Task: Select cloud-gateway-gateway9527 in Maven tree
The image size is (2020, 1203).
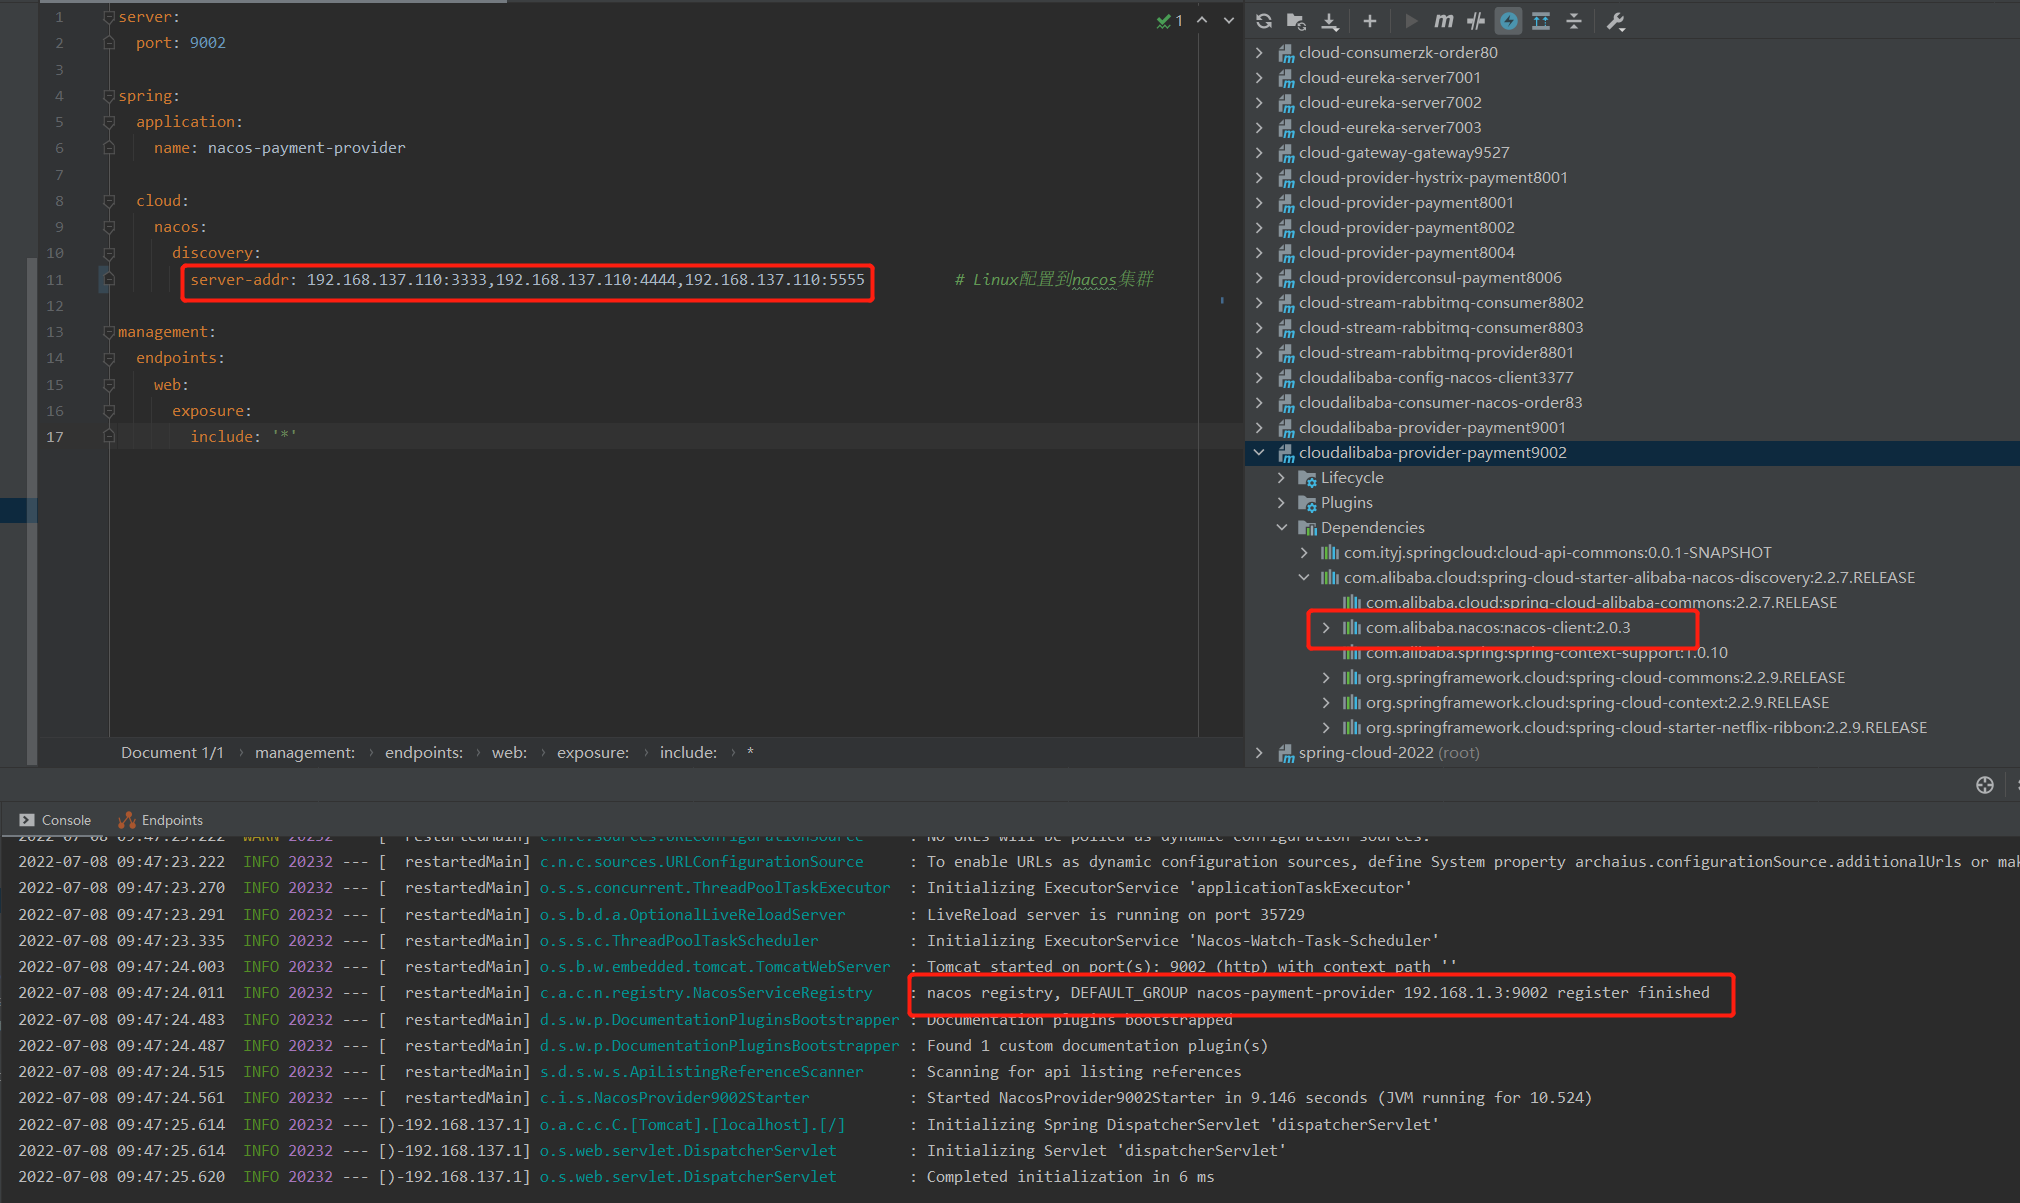Action: pos(1403,153)
